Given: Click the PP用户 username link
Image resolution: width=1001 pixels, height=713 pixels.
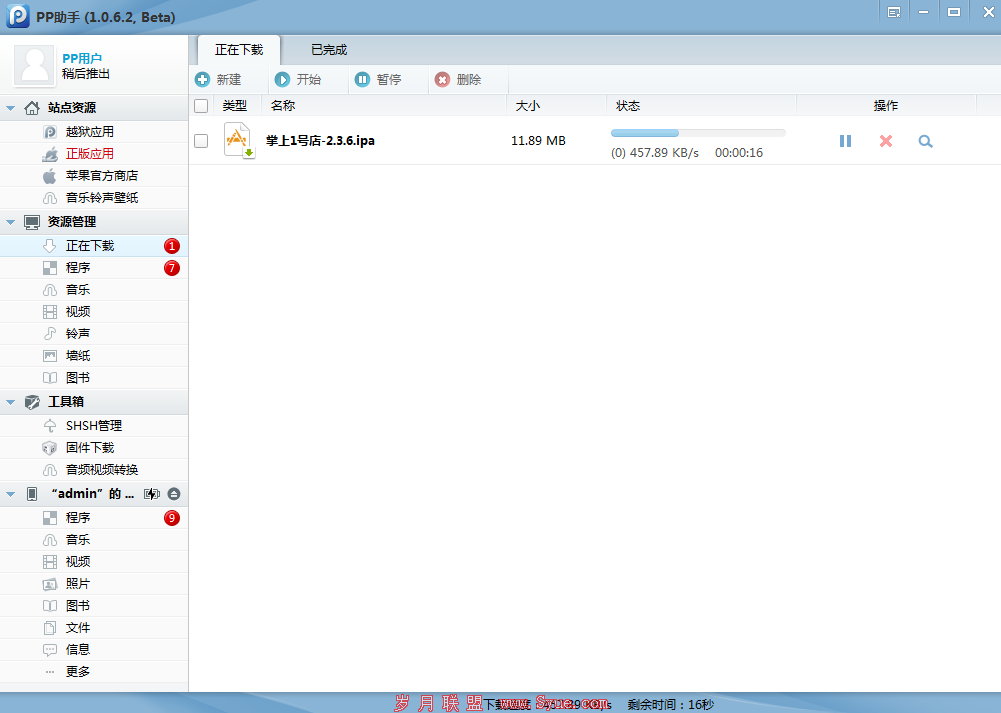Looking at the screenshot, I should [x=82, y=58].
